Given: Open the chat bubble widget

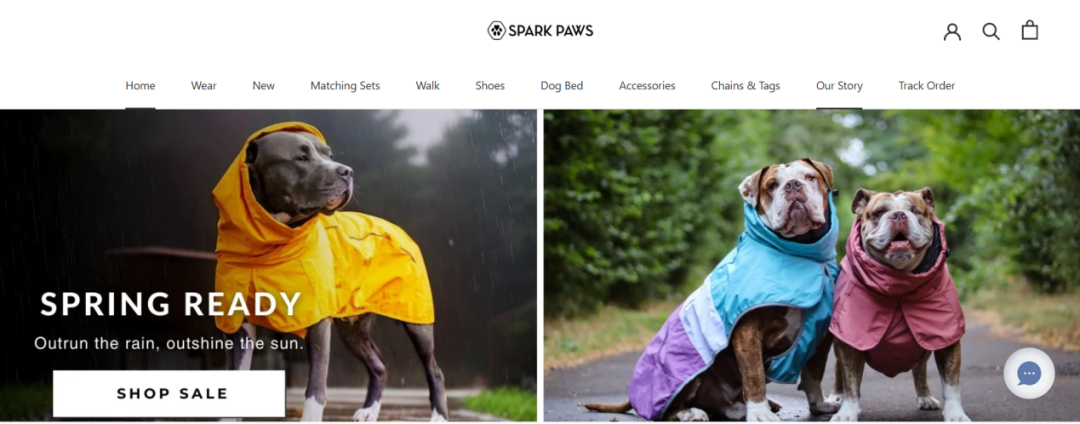Looking at the screenshot, I should coord(1029,374).
